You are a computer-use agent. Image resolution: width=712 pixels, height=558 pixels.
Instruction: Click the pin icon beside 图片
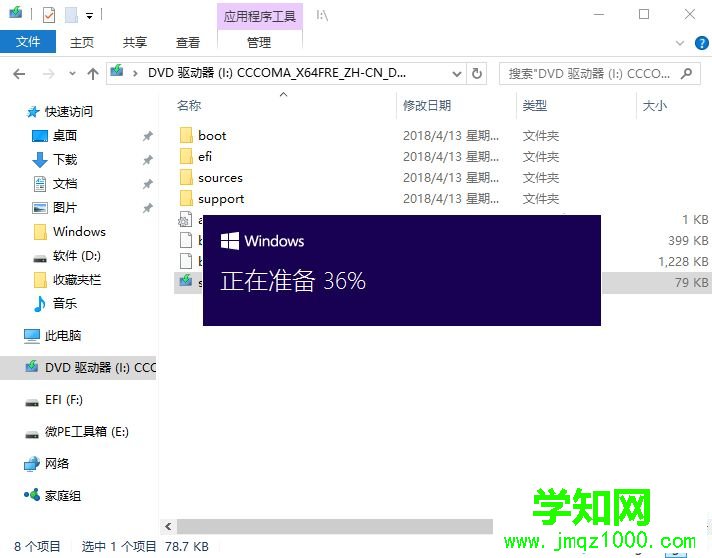148,208
